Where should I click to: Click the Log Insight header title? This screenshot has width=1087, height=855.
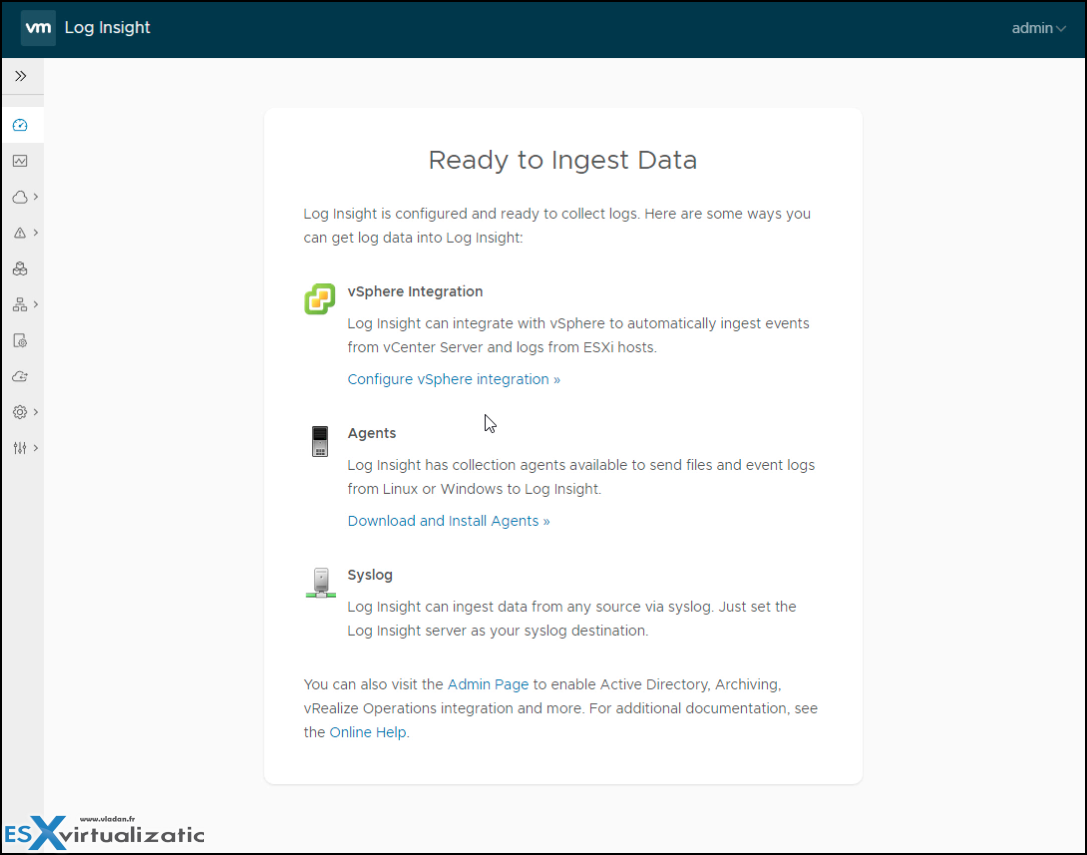(107, 28)
